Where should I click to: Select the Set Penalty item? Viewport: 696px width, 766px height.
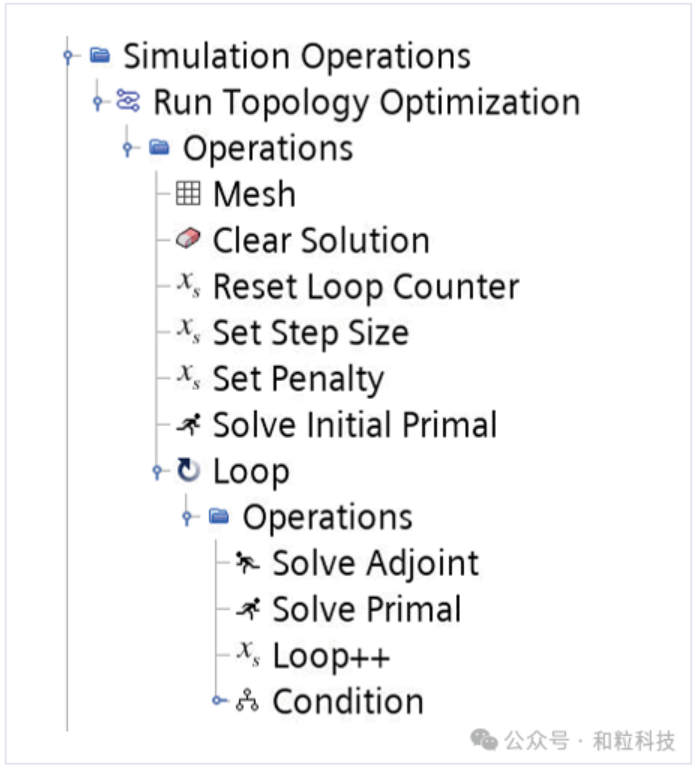[298, 379]
